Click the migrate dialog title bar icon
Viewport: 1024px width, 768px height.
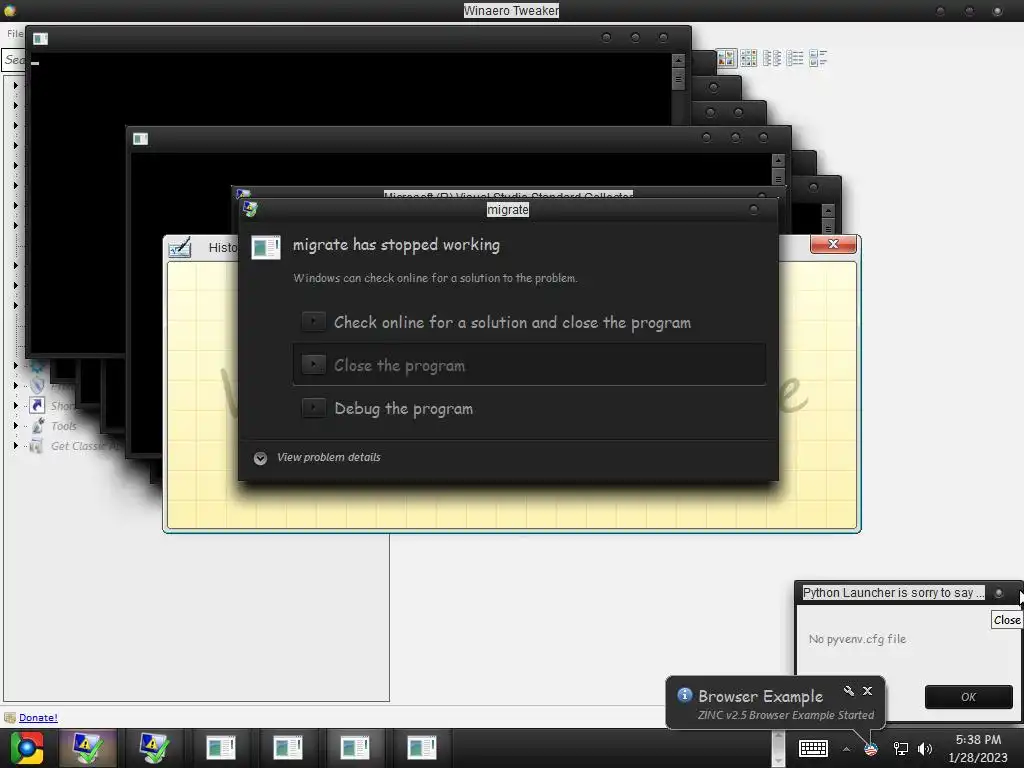(250, 209)
